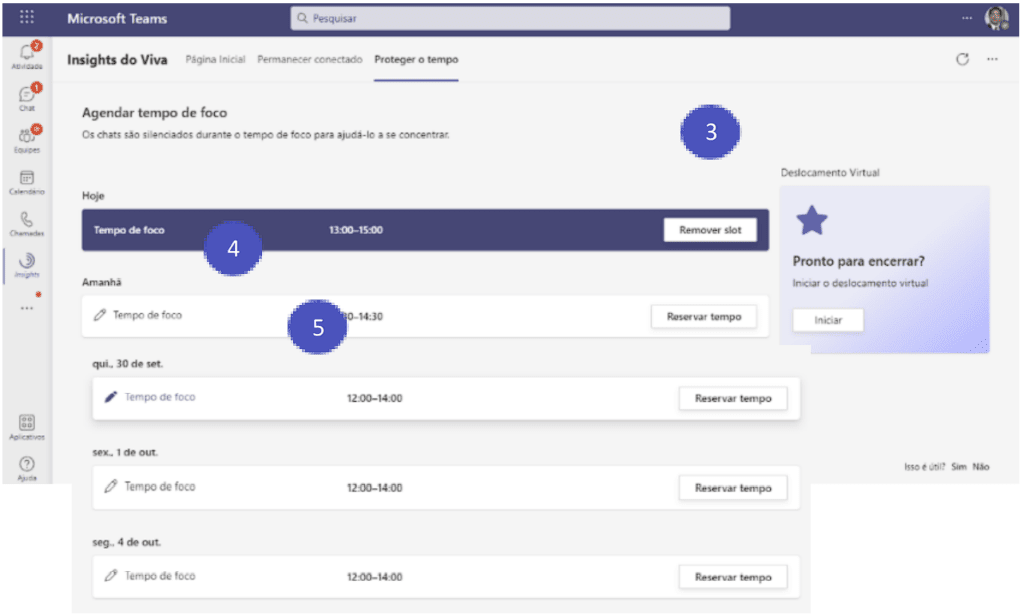Click the Microsoft Teams title text
1024x615 pixels.
(117, 18)
